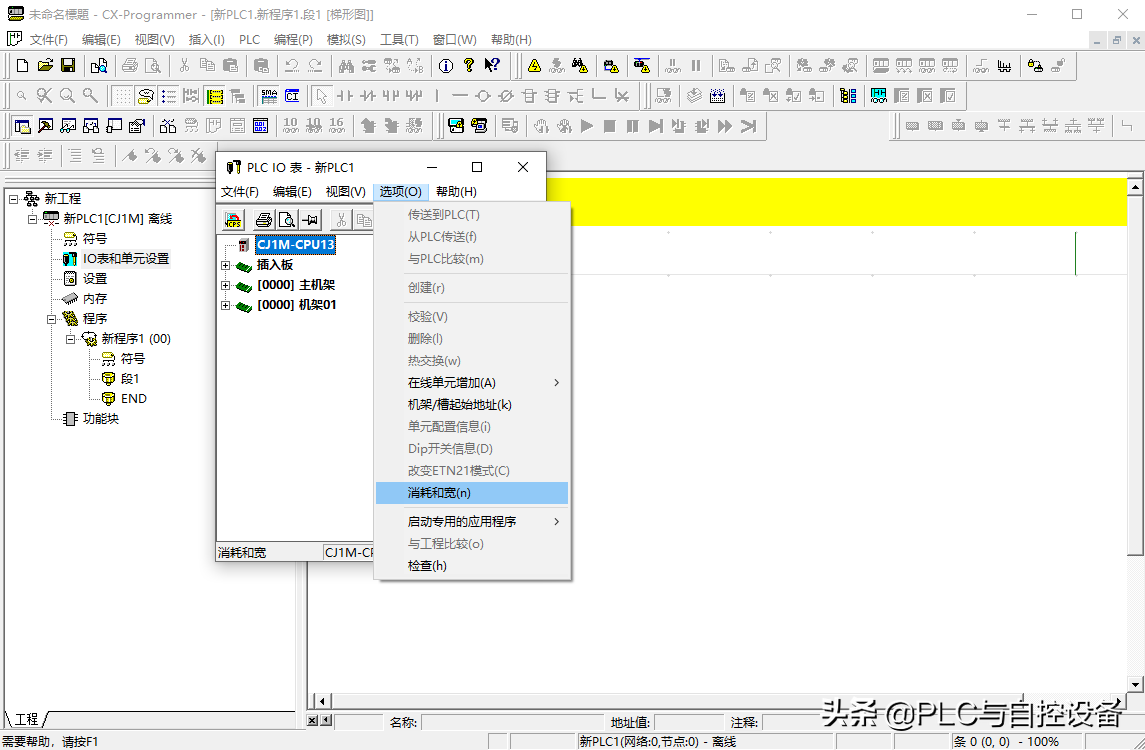
Task: Click the binoculars Find icon
Action: coord(346,66)
